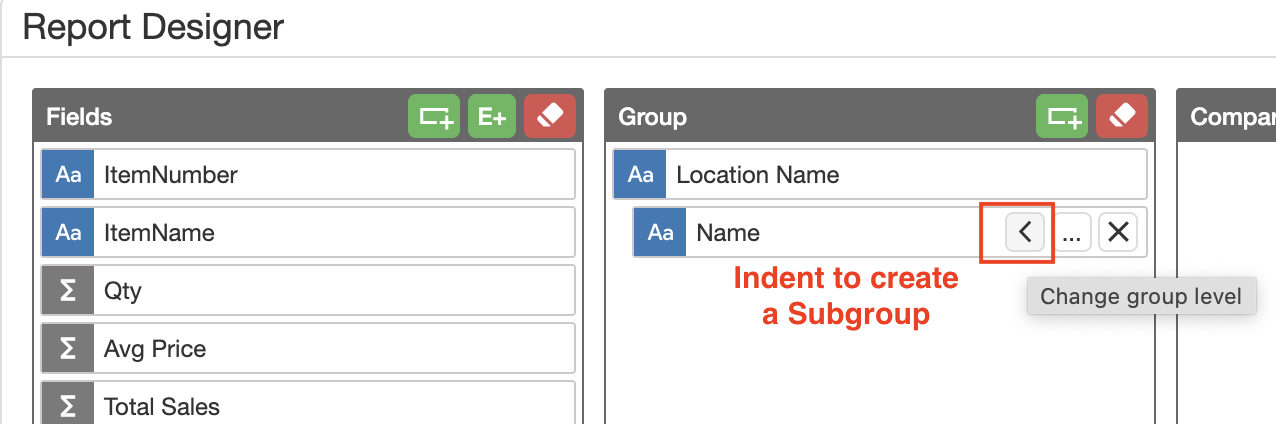Select the Total Sales field row
The width and height of the screenshot is (1276, 424).
tap(308, 403)
